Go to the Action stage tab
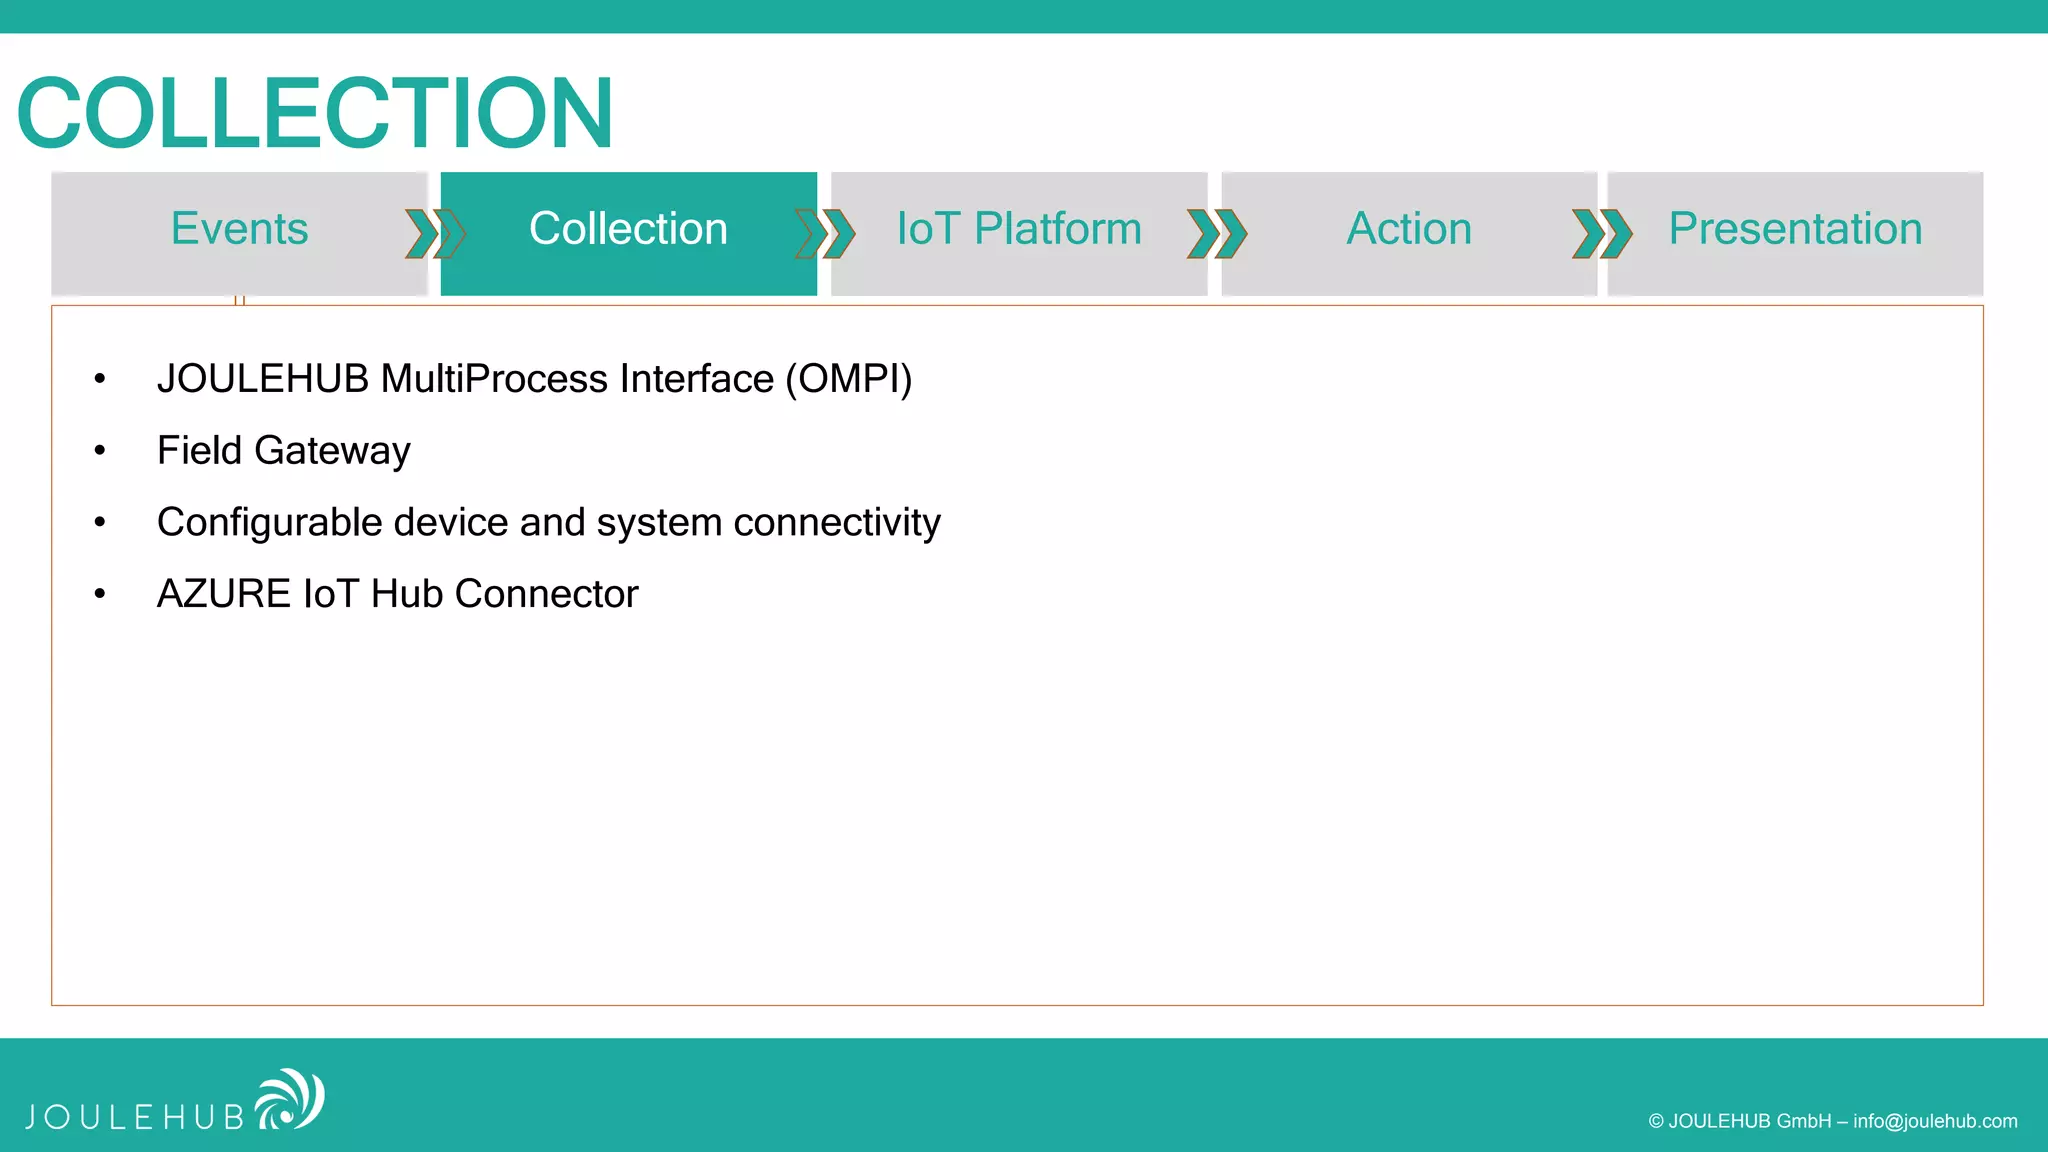The width and height of the screenshot is (2048, 1152). click(1409, 233)
